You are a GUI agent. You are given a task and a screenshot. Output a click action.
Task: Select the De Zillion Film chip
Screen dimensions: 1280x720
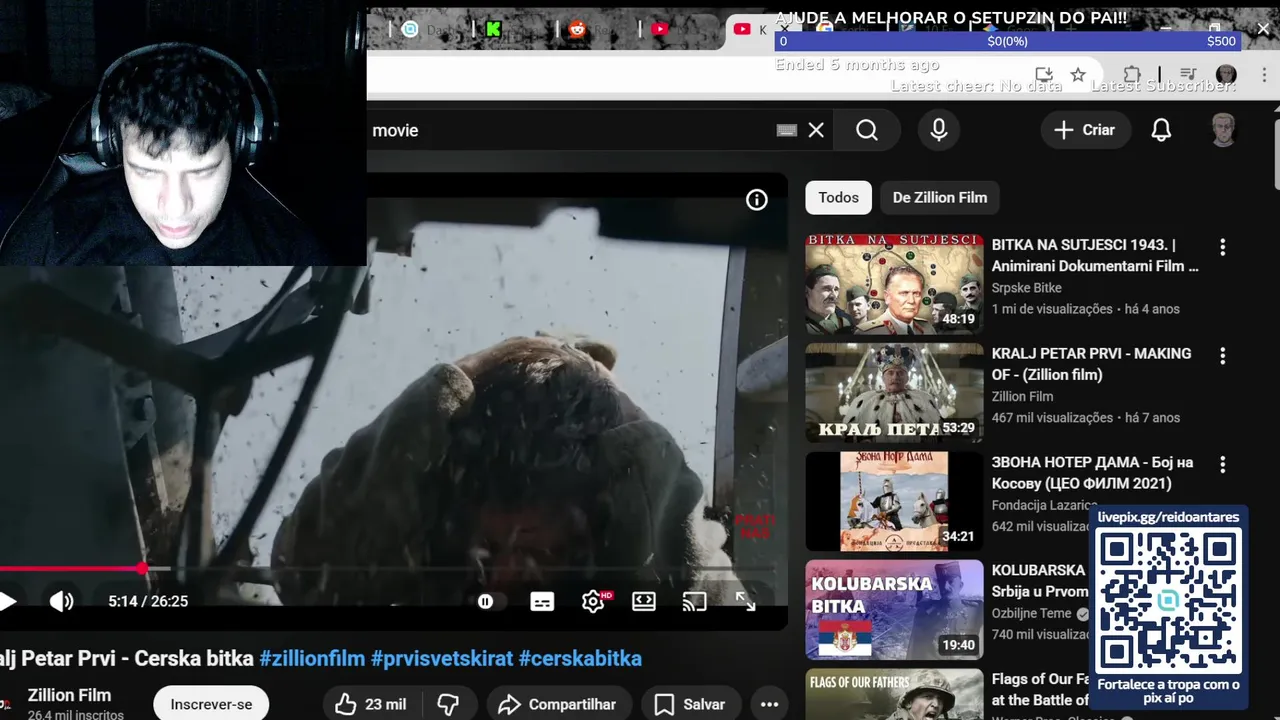click(939, 198)
